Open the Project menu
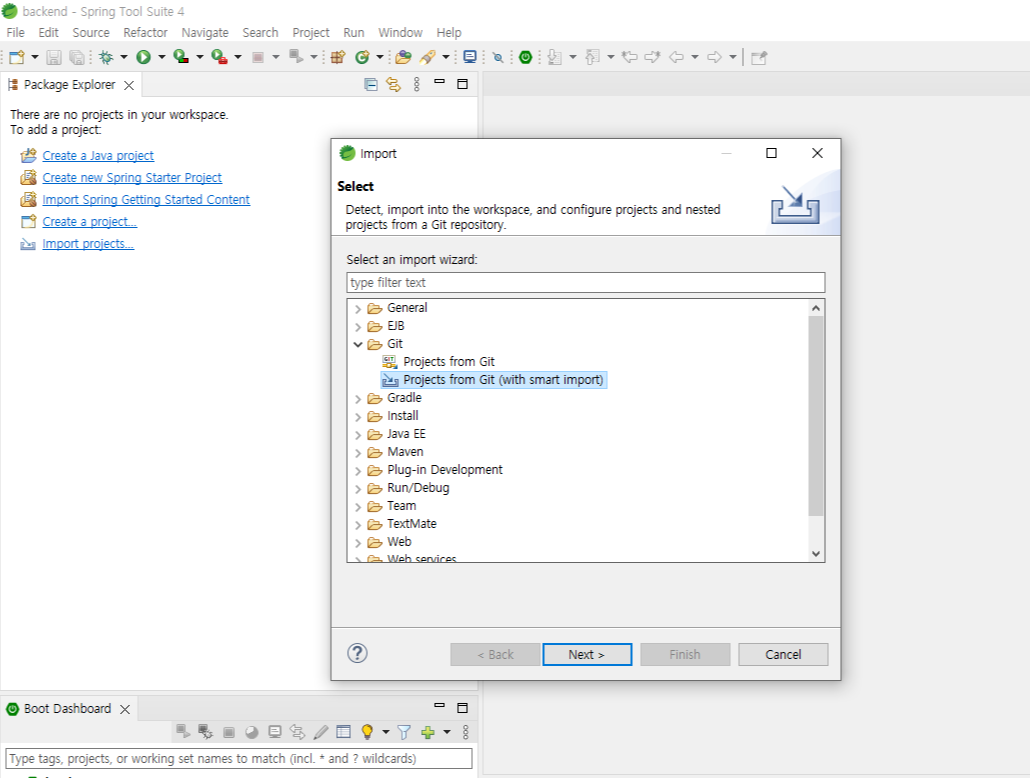Screen dimensions: 1030x778 [x=311, y=32]
